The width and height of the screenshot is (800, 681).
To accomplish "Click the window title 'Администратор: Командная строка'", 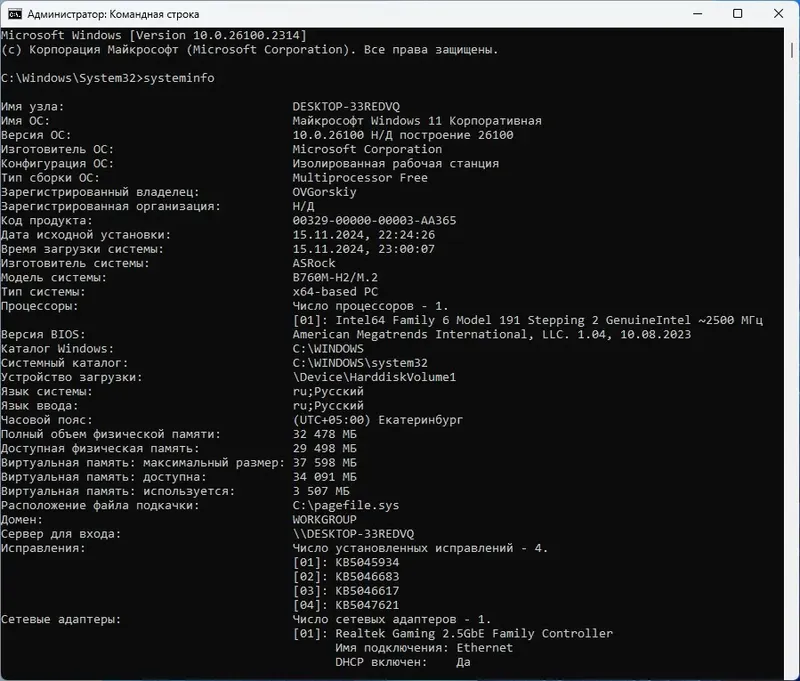I will pos(113,14).
